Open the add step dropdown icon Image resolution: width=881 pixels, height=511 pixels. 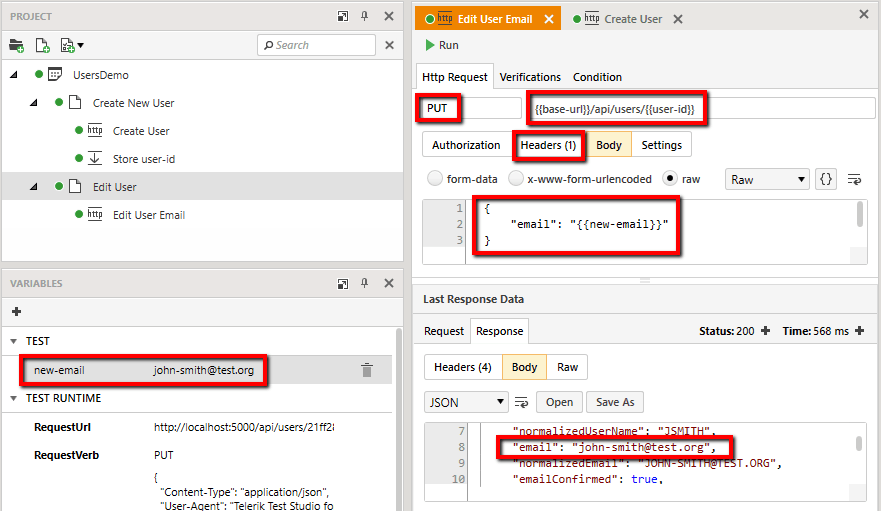(x=72, y=46)
